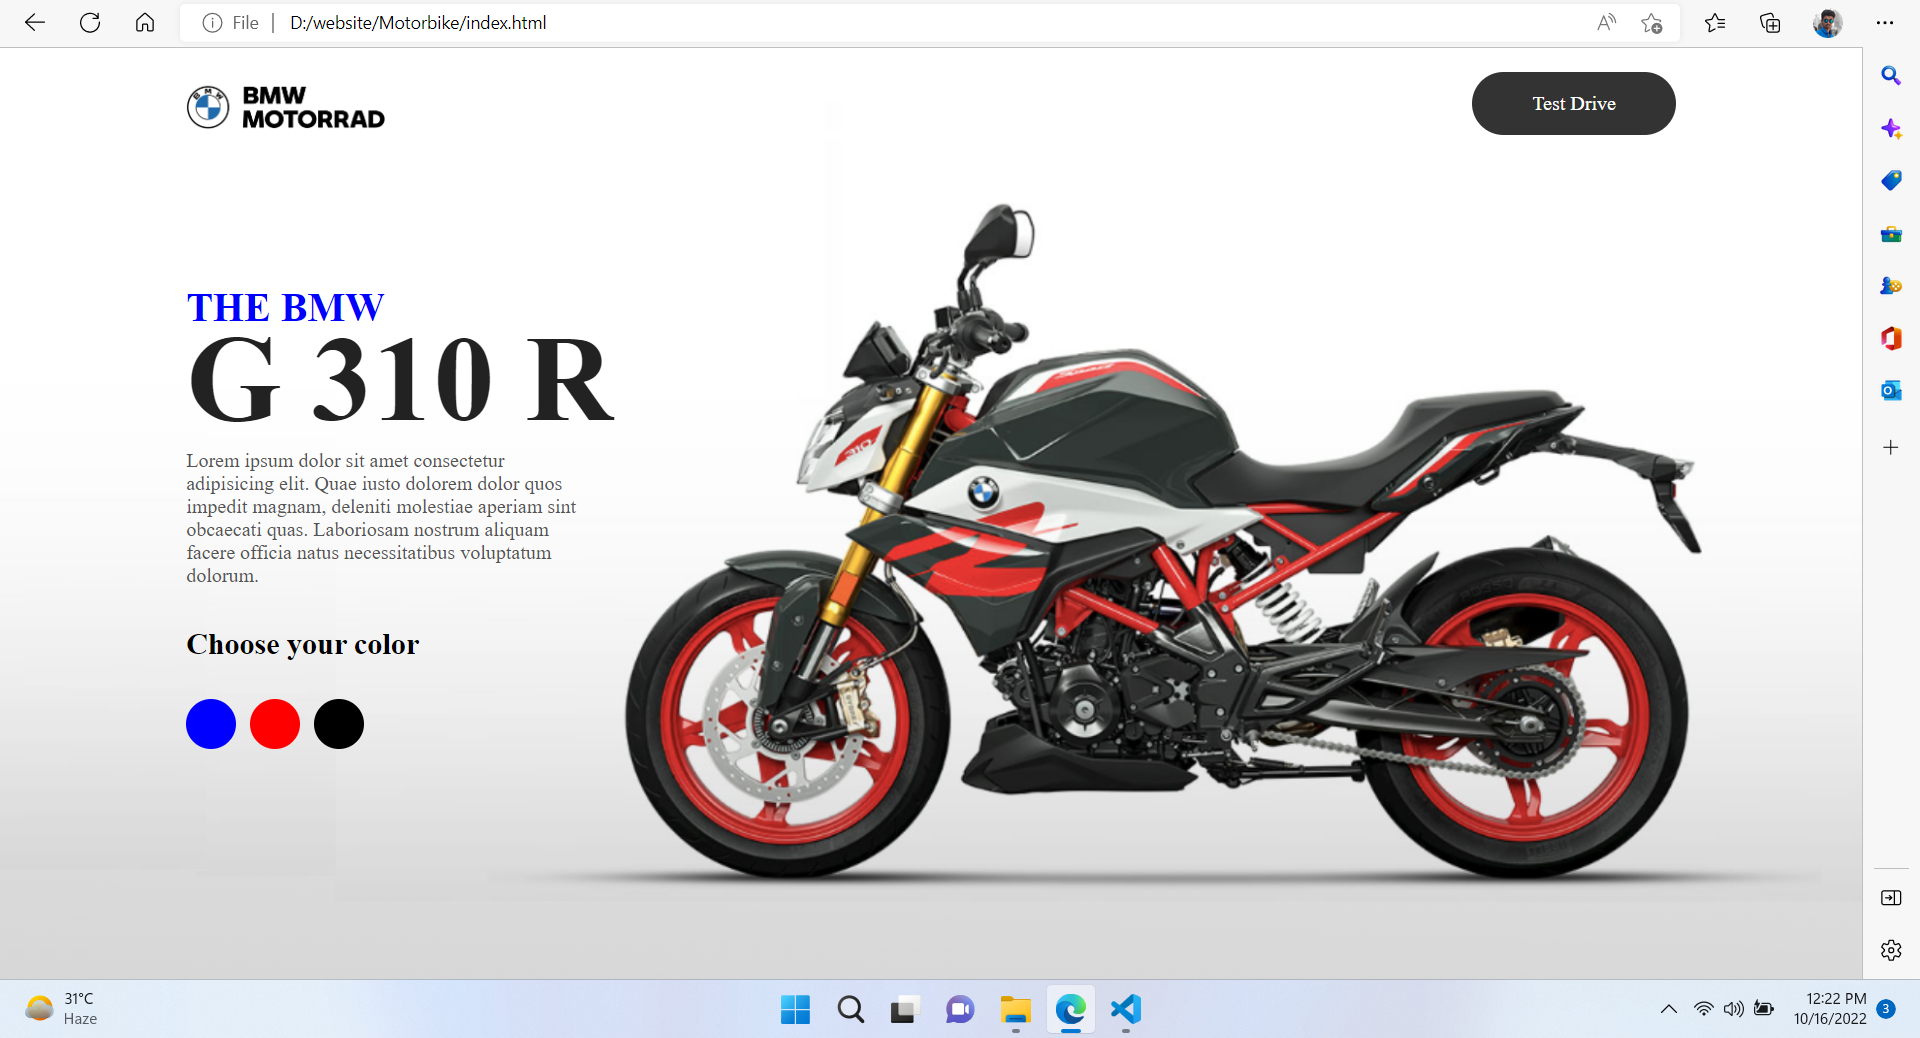
Task: Choose the blue color swatch
Action: [211, 724]
